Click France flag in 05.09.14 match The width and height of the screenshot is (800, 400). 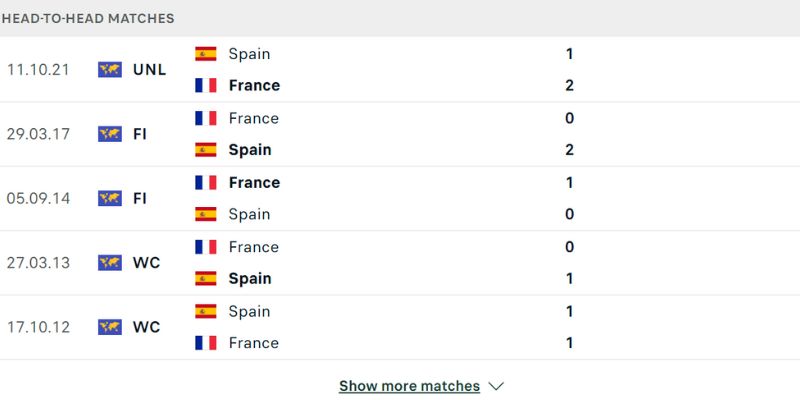(x=206, y=182)
